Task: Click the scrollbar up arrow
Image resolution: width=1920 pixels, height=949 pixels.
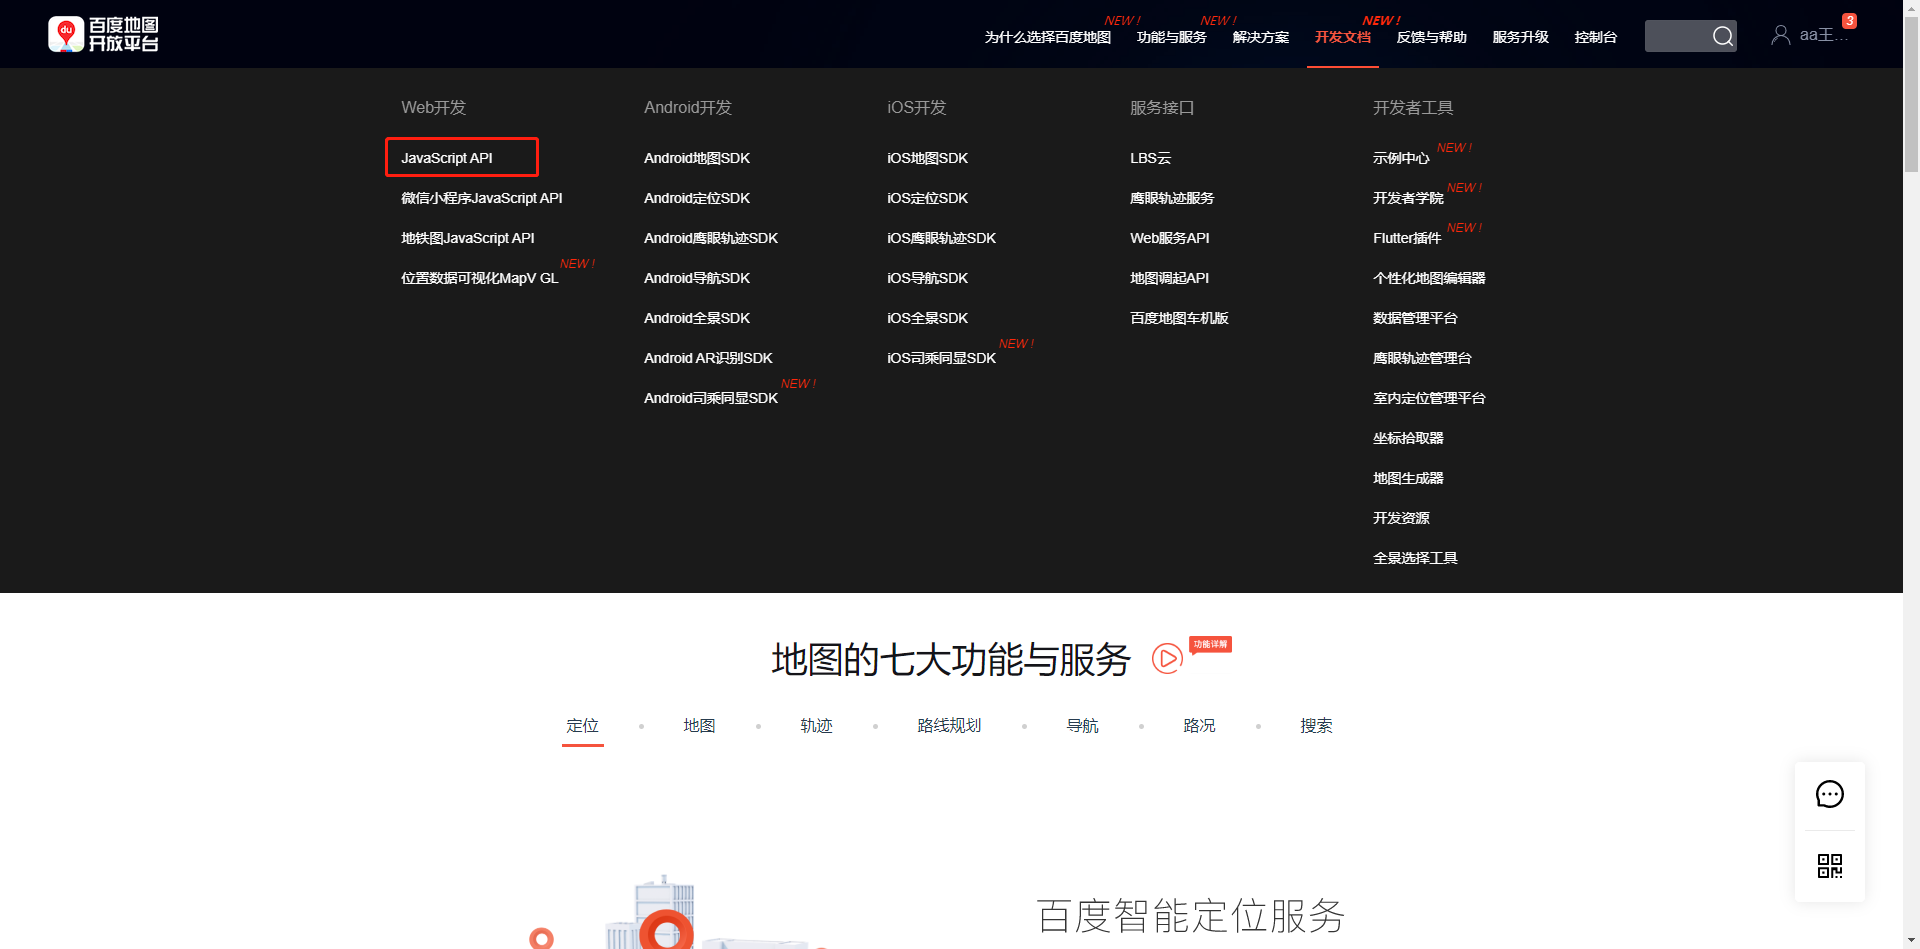Action: pyautogui.click(x=1911, y=8)
